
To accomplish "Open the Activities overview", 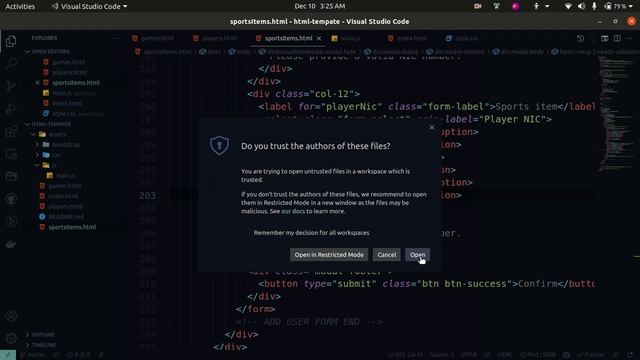I will pos(20,6).
